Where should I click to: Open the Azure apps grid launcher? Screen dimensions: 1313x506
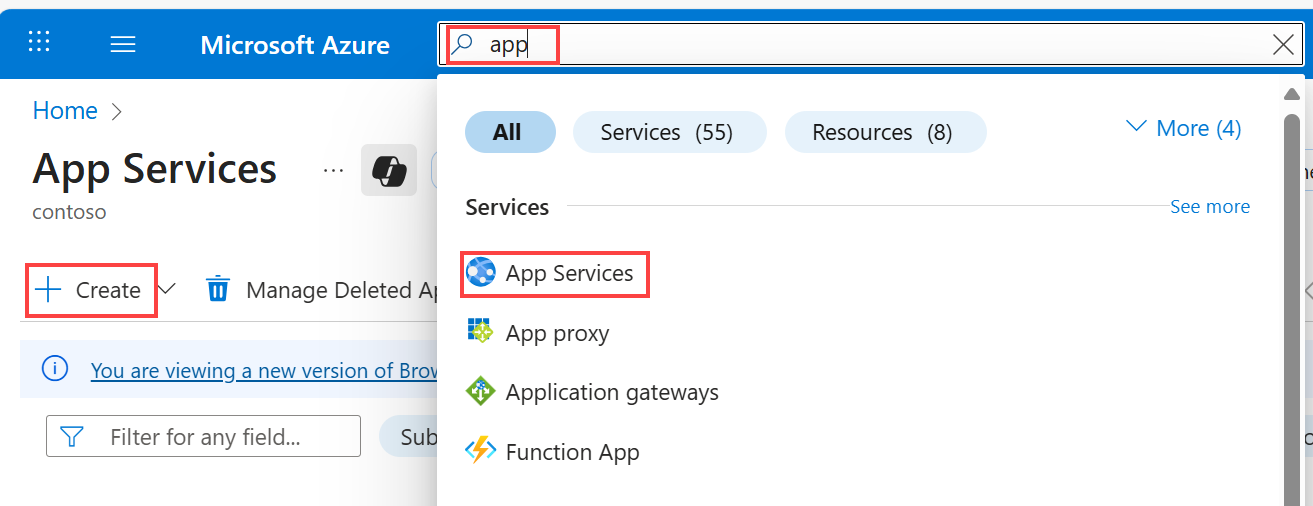point(39,42)
